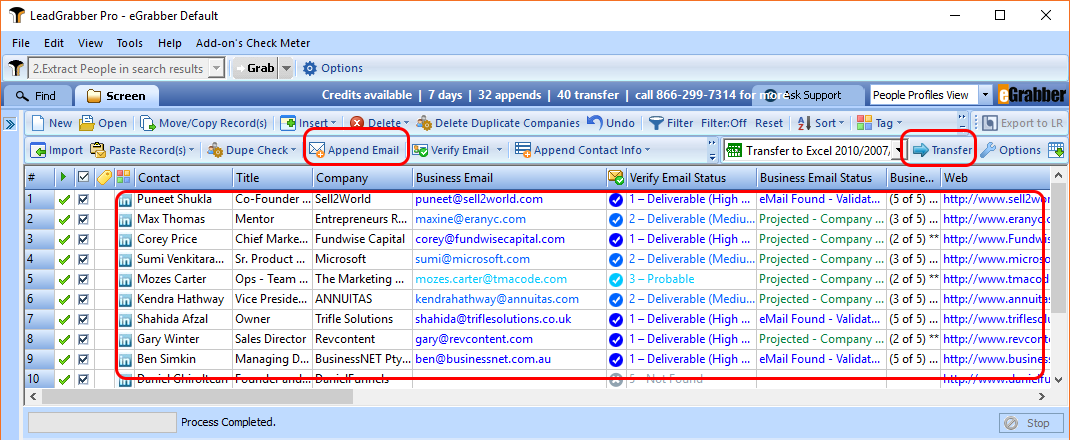Undo the last action

[x=611, y=123]
